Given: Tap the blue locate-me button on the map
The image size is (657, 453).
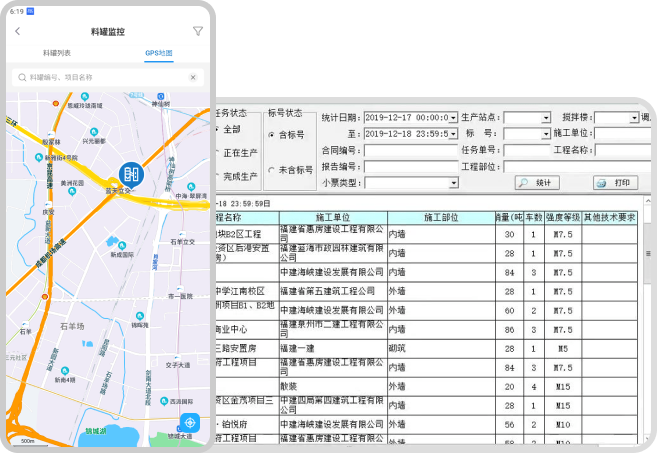Looking at the screenshot, I should 190,423.
